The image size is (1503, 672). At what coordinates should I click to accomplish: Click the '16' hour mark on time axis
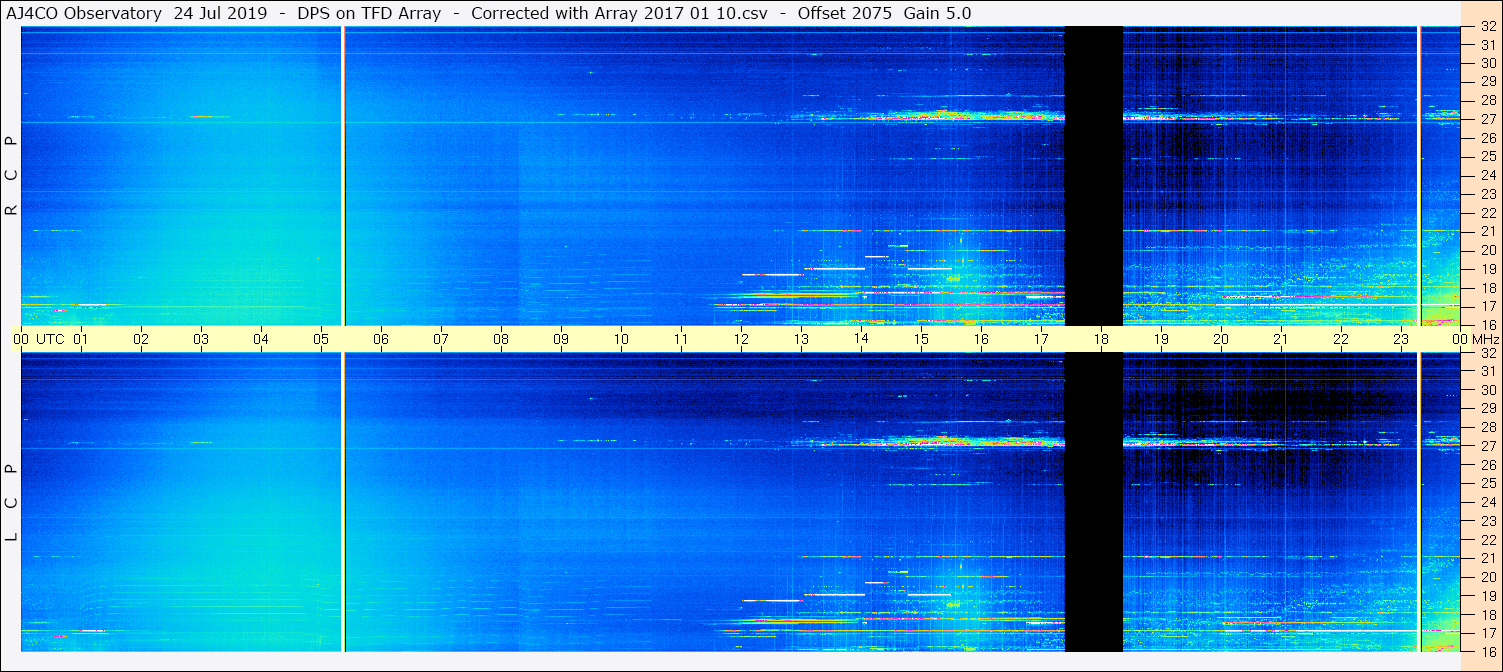[981, 339]
